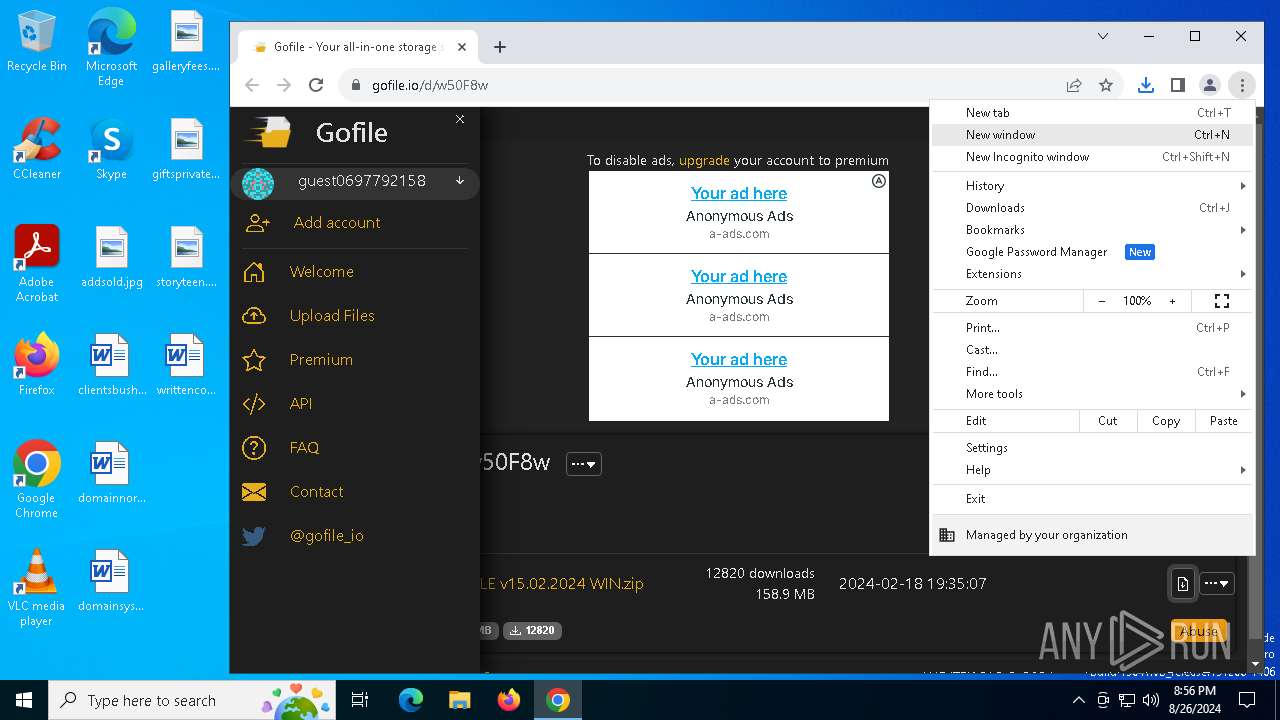Click Task View button on taskbar
Viewport: 1280px width, 720px height.
click(x=360, y=700)
